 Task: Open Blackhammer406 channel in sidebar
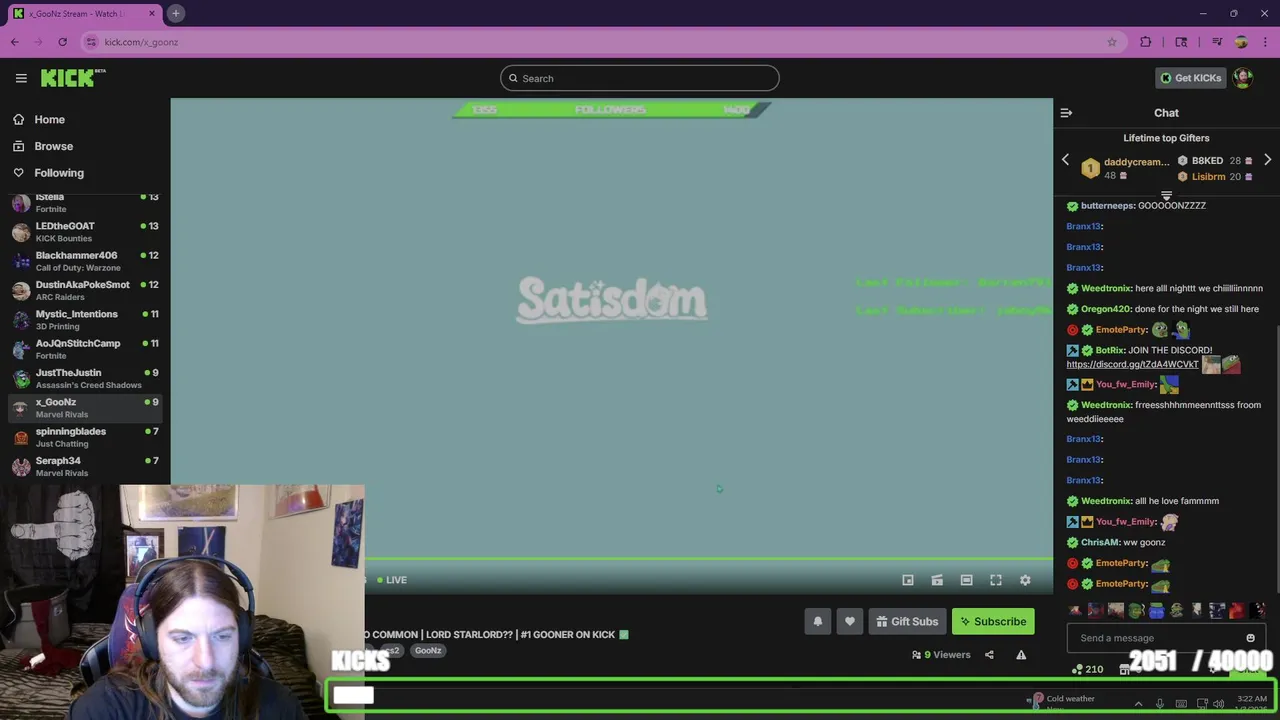pyautogui.click(x=85, y=261)
